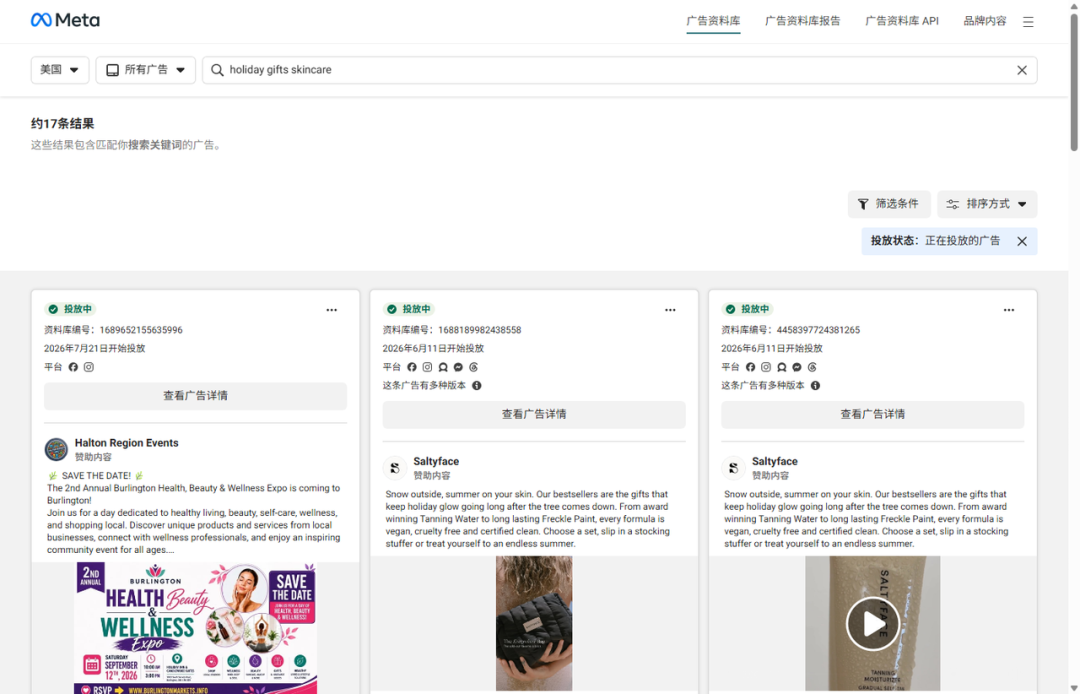
Task: Click 投放中 status on Halton ad
Action: [70, 309]
